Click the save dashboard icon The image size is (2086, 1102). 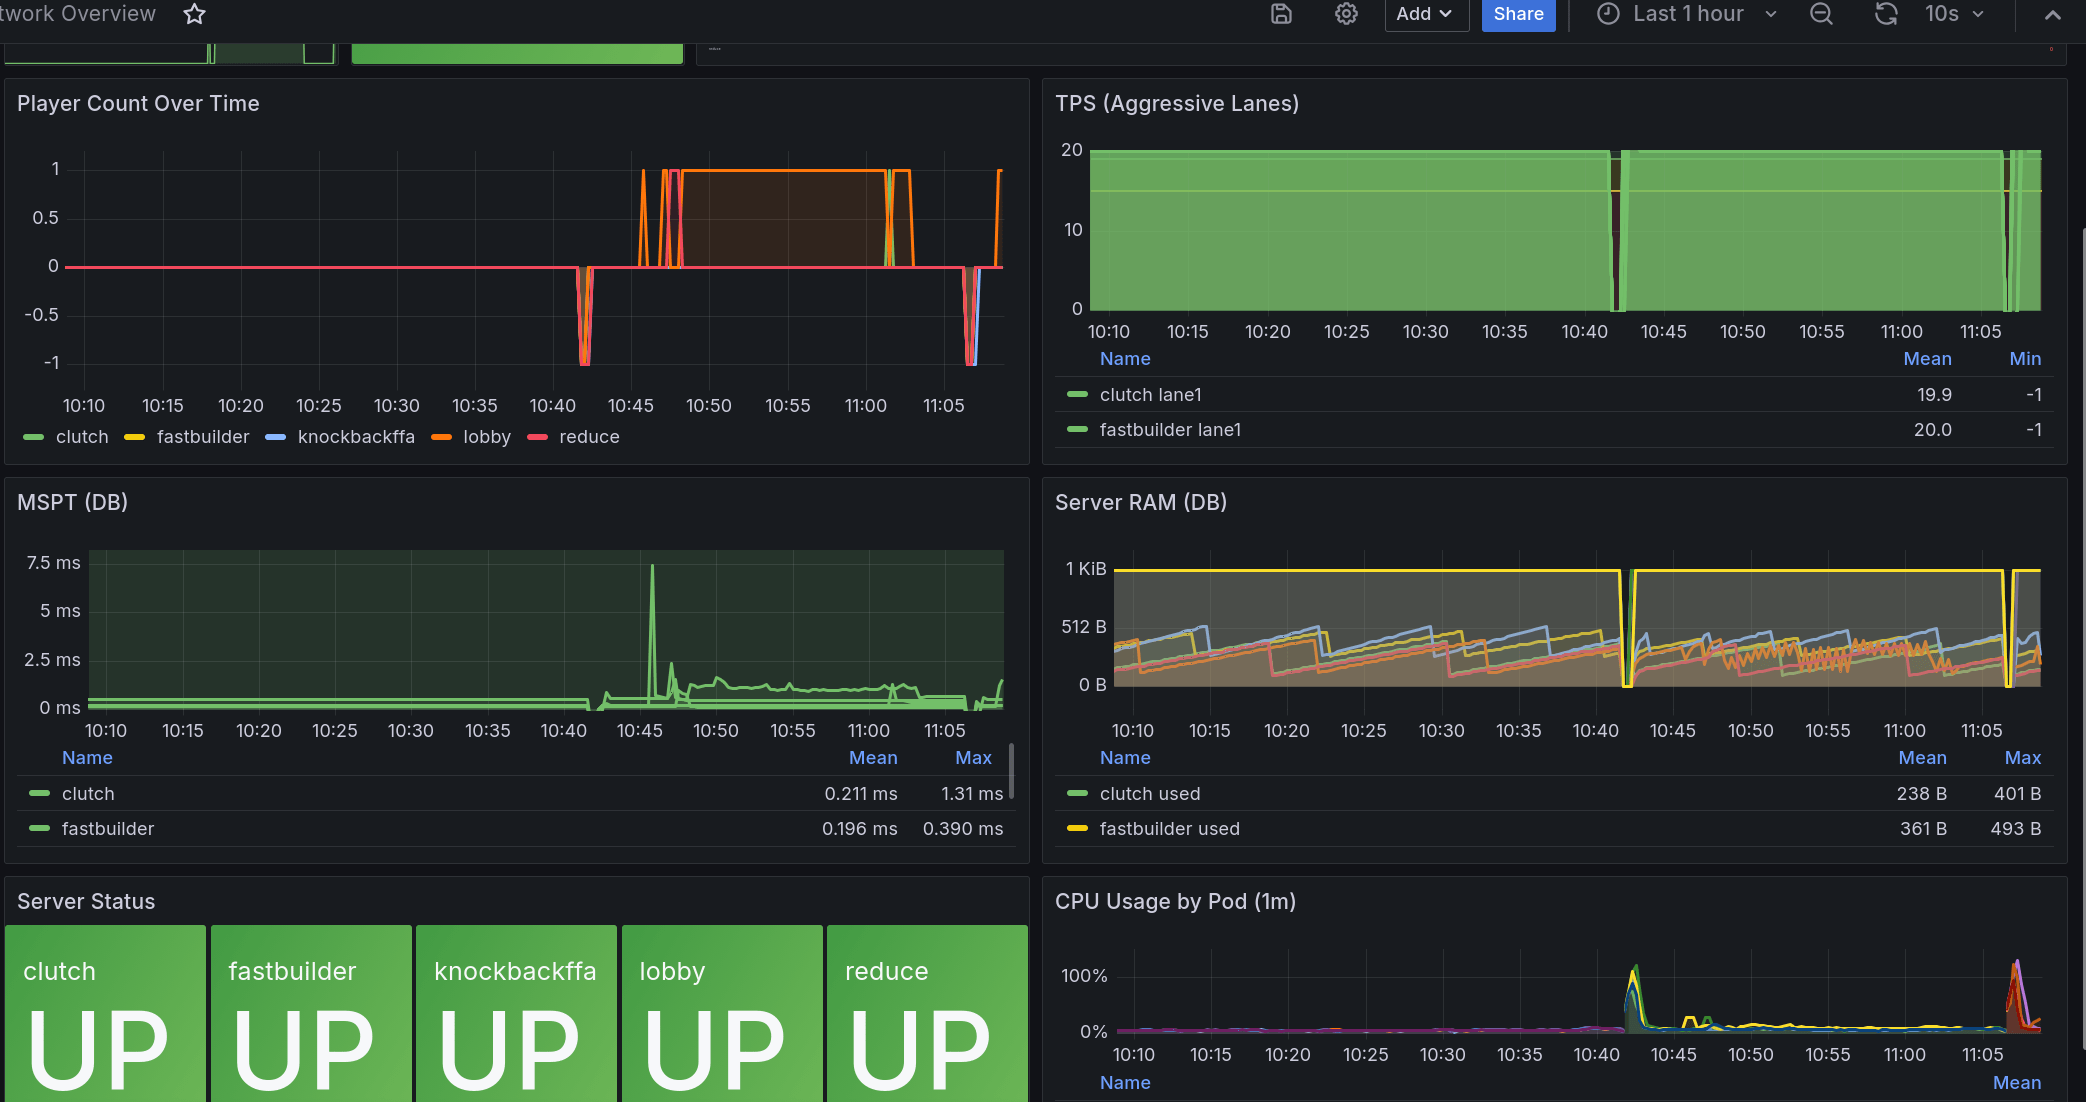(1281, 14)
